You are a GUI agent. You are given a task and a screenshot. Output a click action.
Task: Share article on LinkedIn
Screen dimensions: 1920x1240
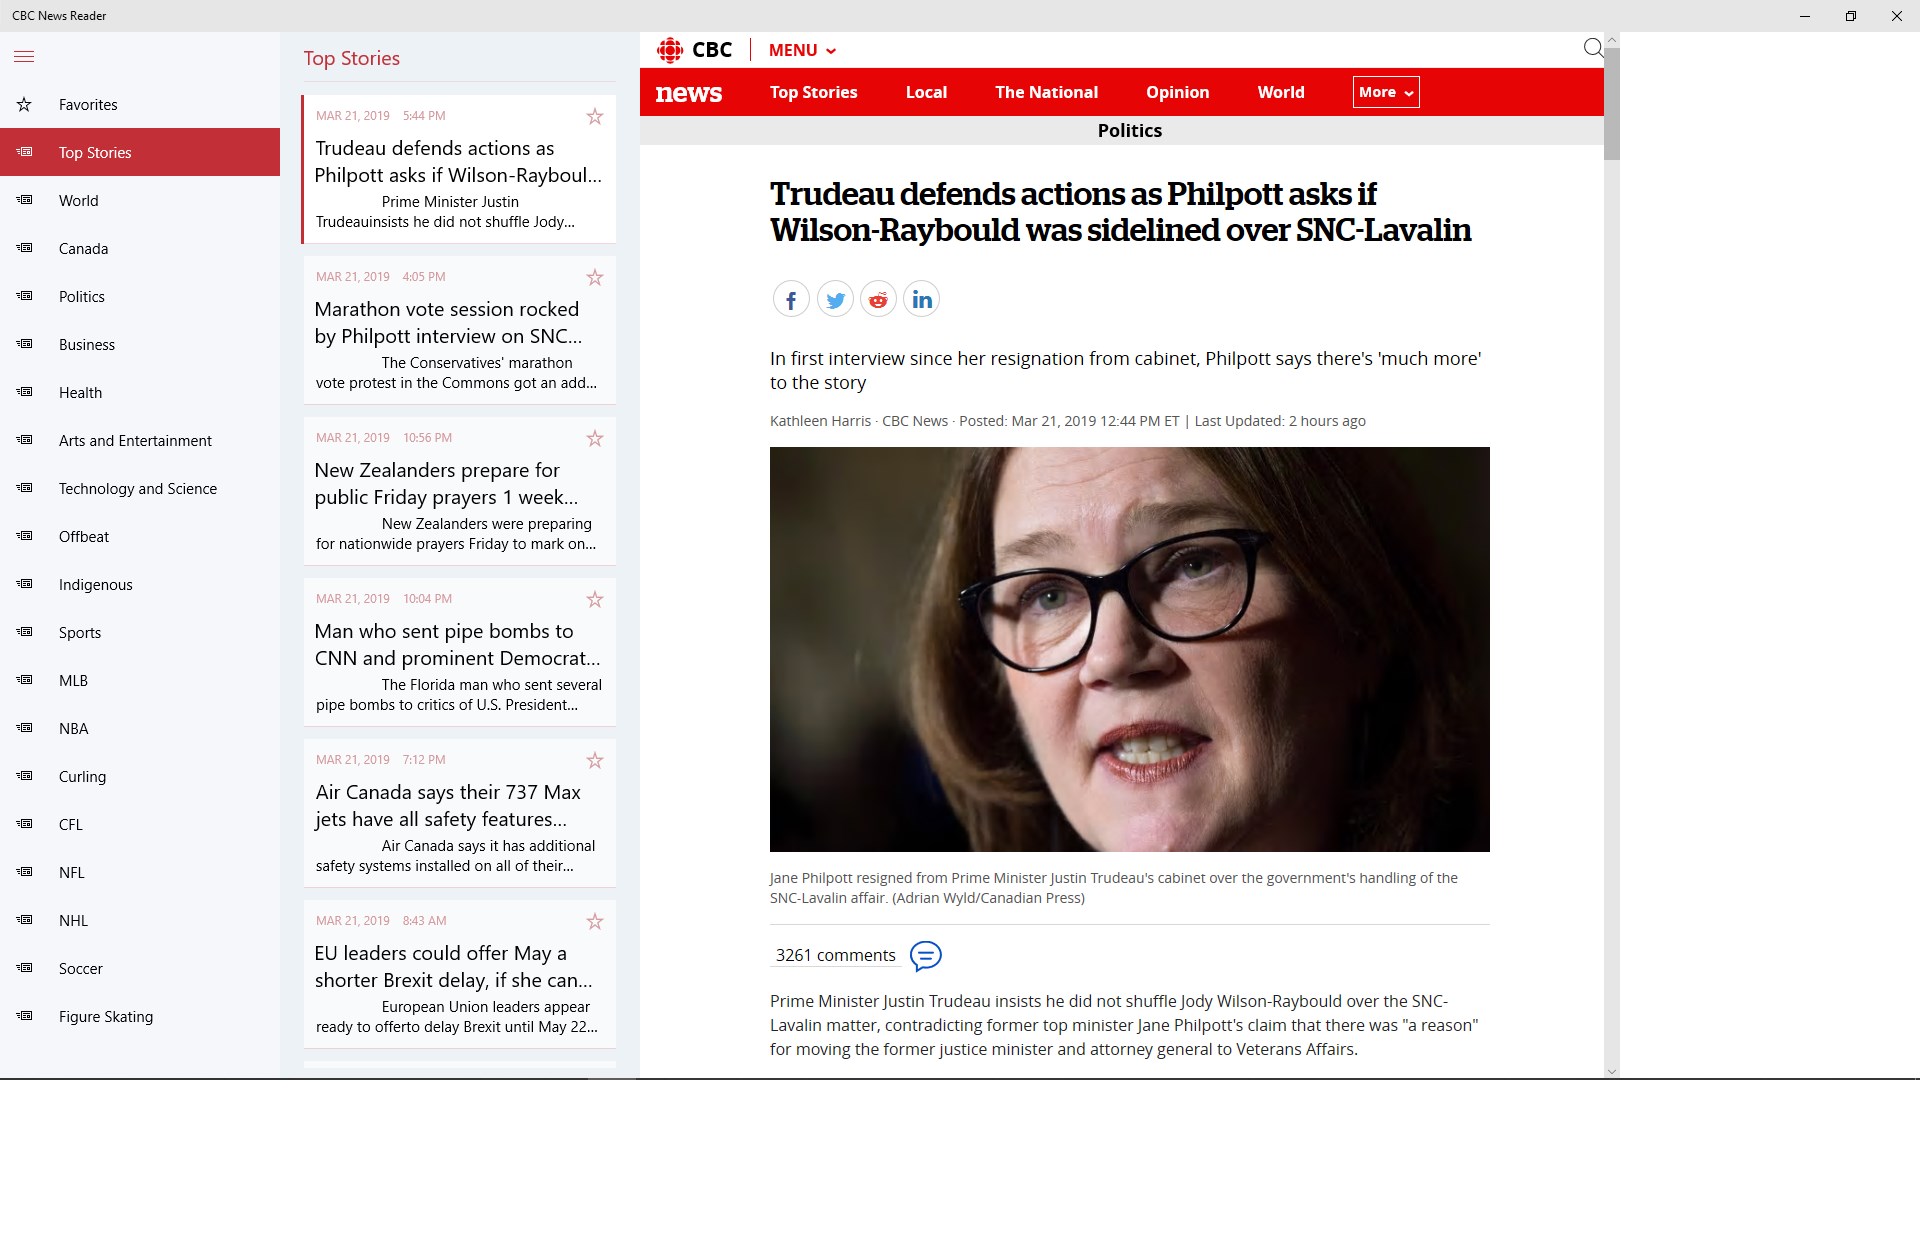pyautogui.click(x=922, y=299)
